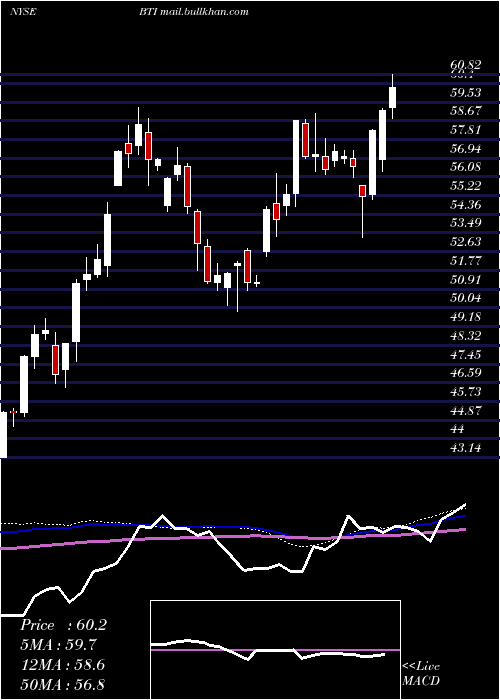Click the 50.04 price axis label
Viewport: 500px width, 700px height.
coord(466,298)
